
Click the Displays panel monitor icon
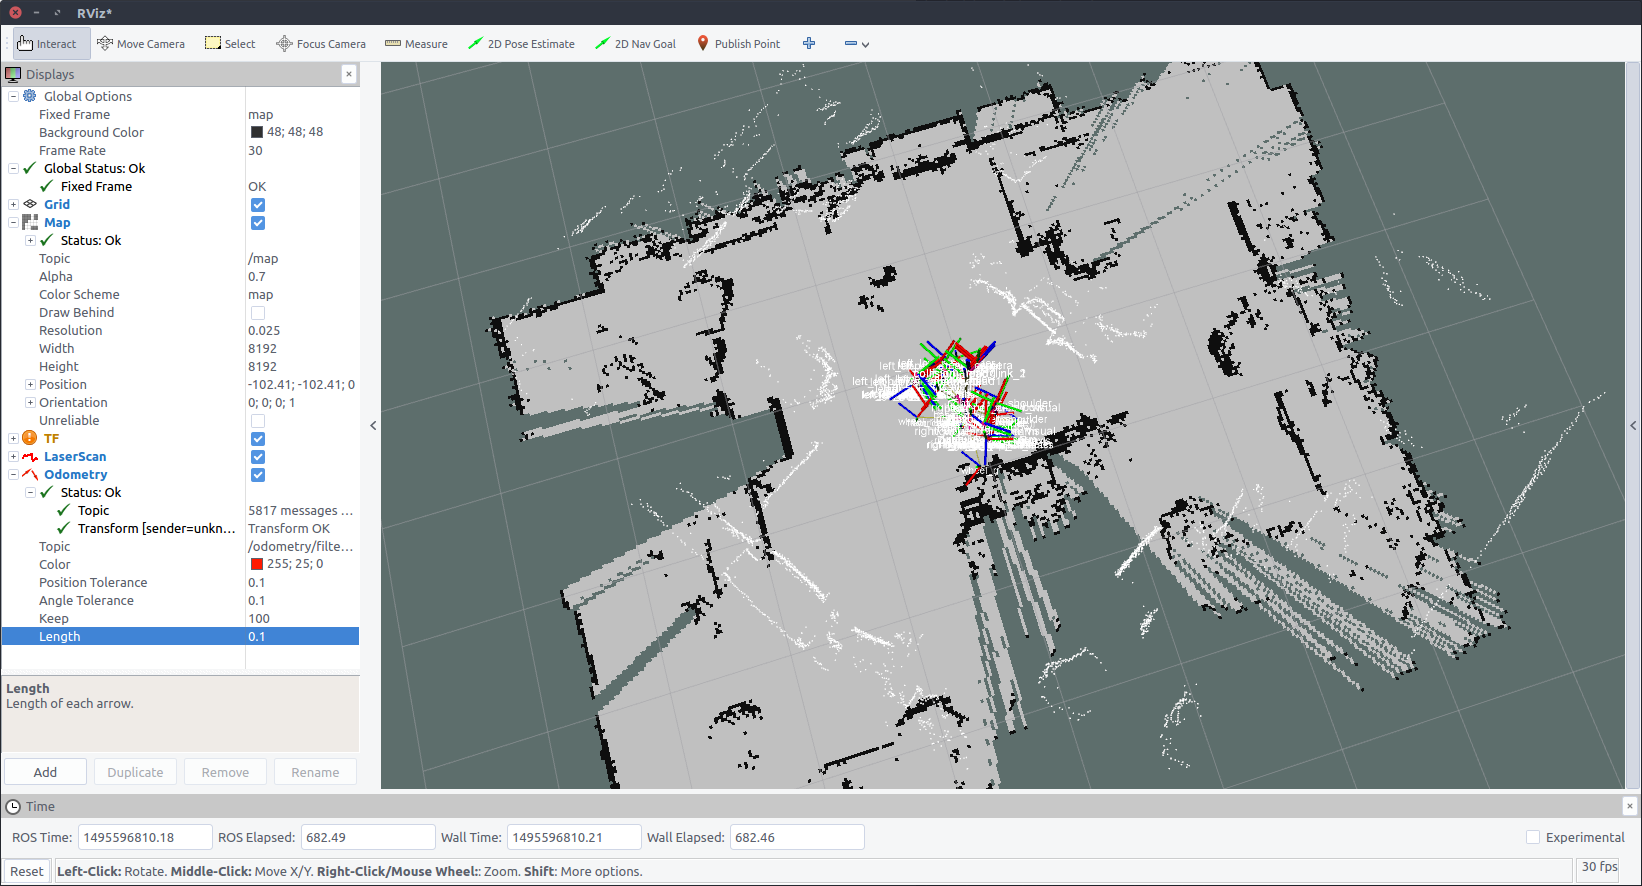(13, 74)
